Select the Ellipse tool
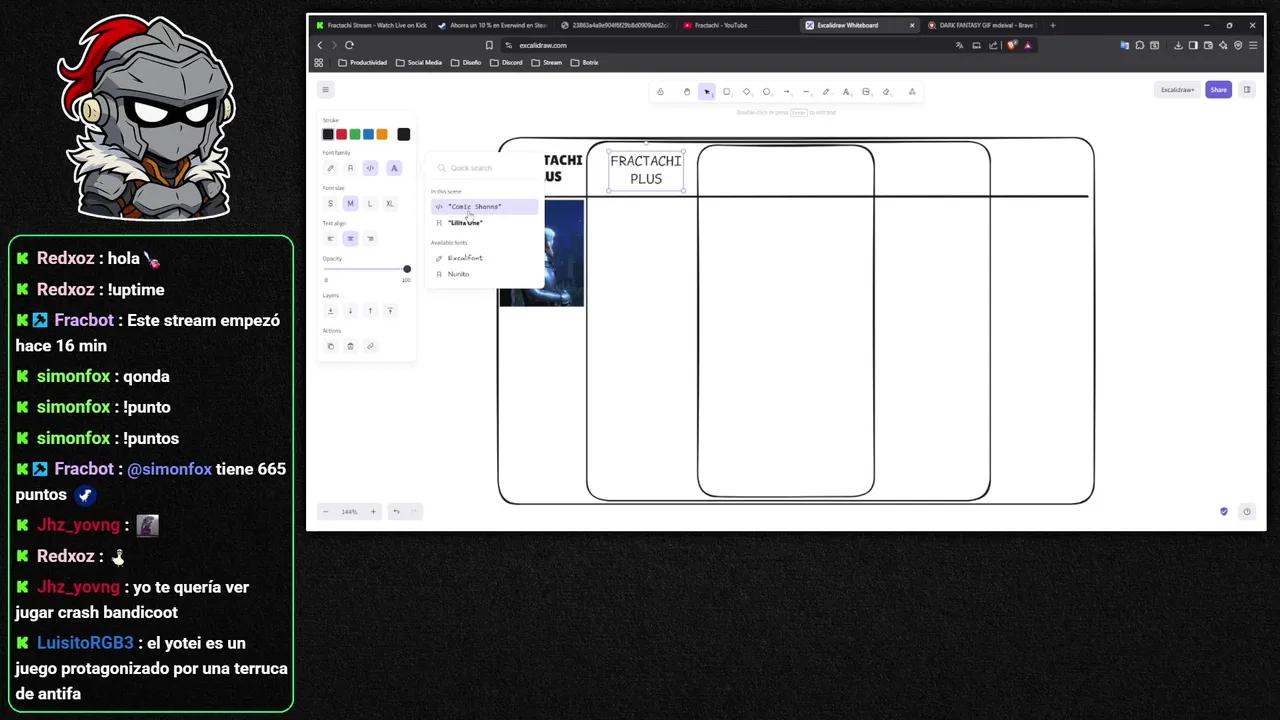This screenshot has width=1280, height=720. point(766,91)
